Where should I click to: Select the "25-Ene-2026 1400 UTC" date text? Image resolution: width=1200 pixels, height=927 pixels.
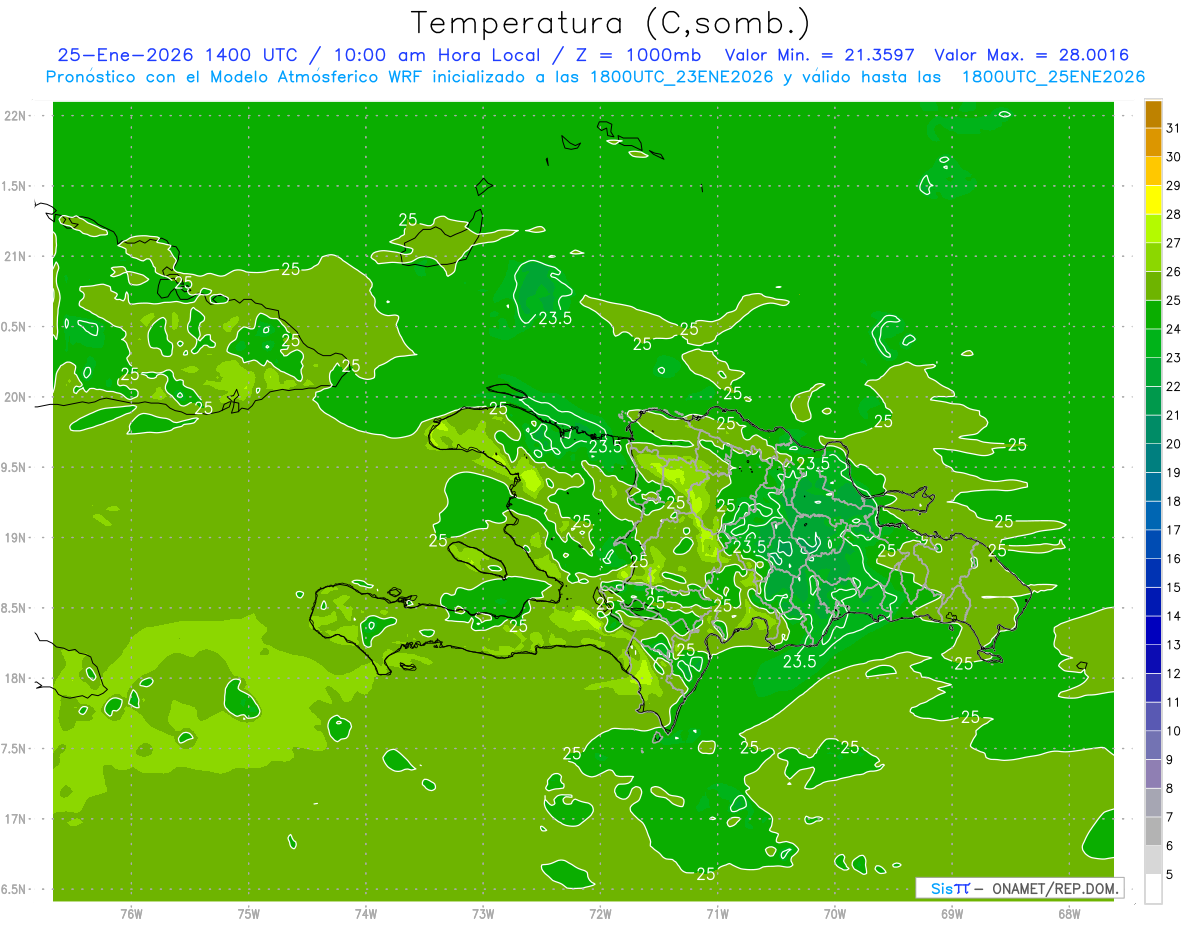177,55
